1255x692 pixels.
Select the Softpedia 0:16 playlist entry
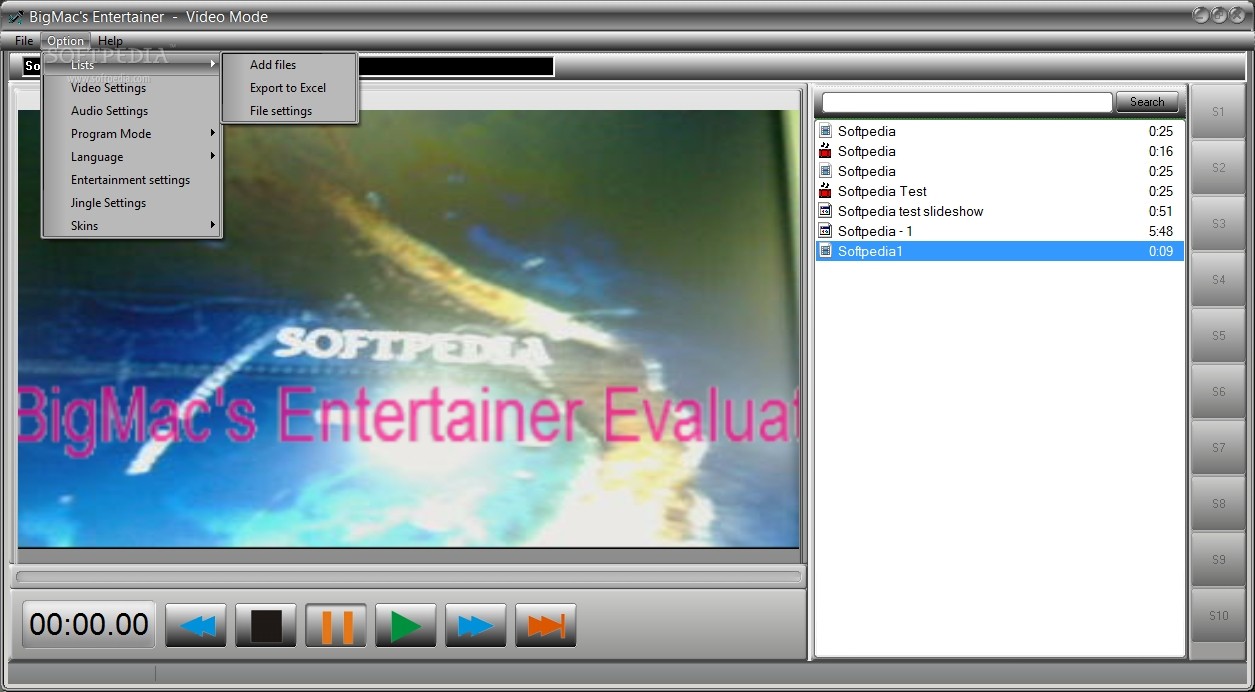tap(999, 151)
